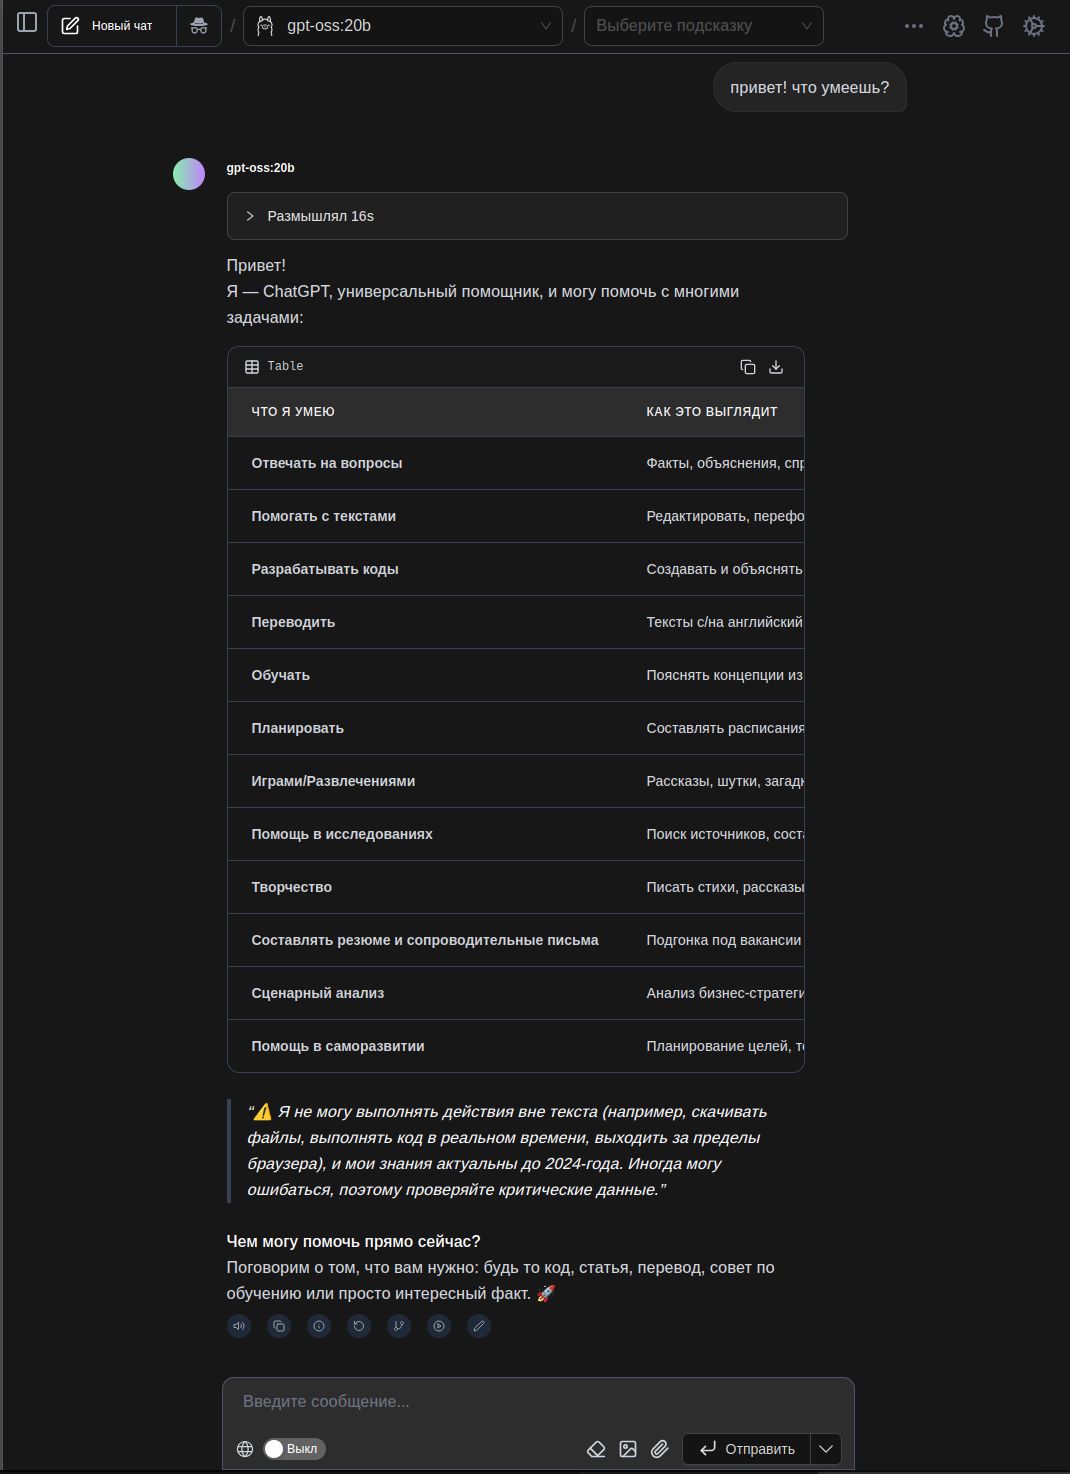Open the 'Выберите подсказку' prompt dropdown

click(x=703, y=26)
